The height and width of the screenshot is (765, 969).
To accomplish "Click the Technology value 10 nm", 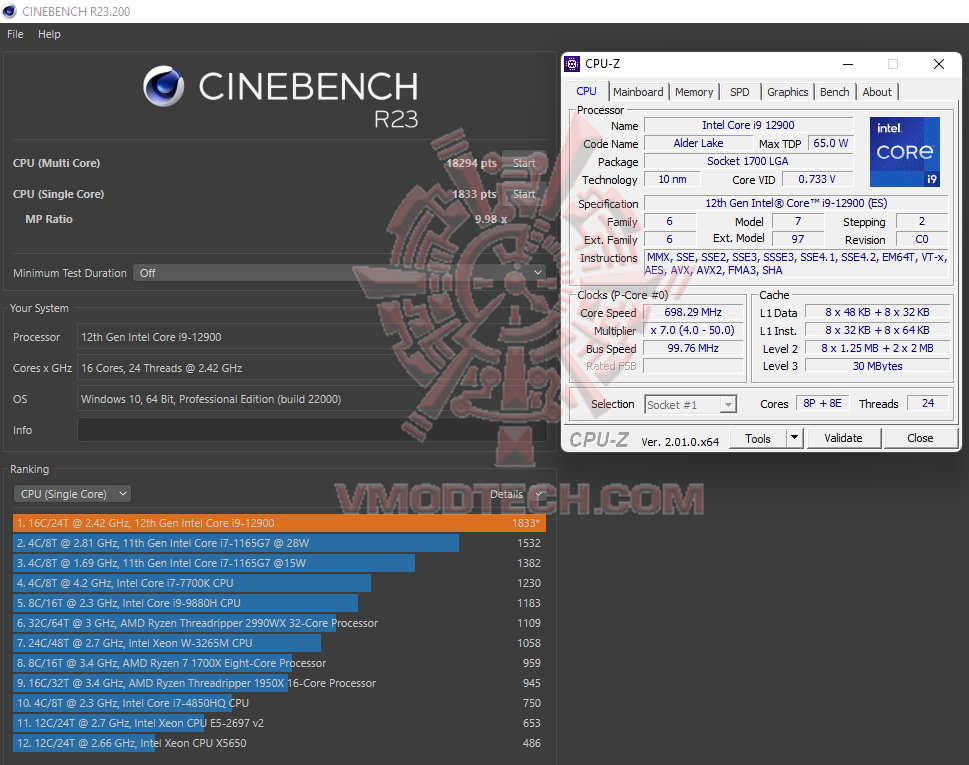I will tap(672, 179).
